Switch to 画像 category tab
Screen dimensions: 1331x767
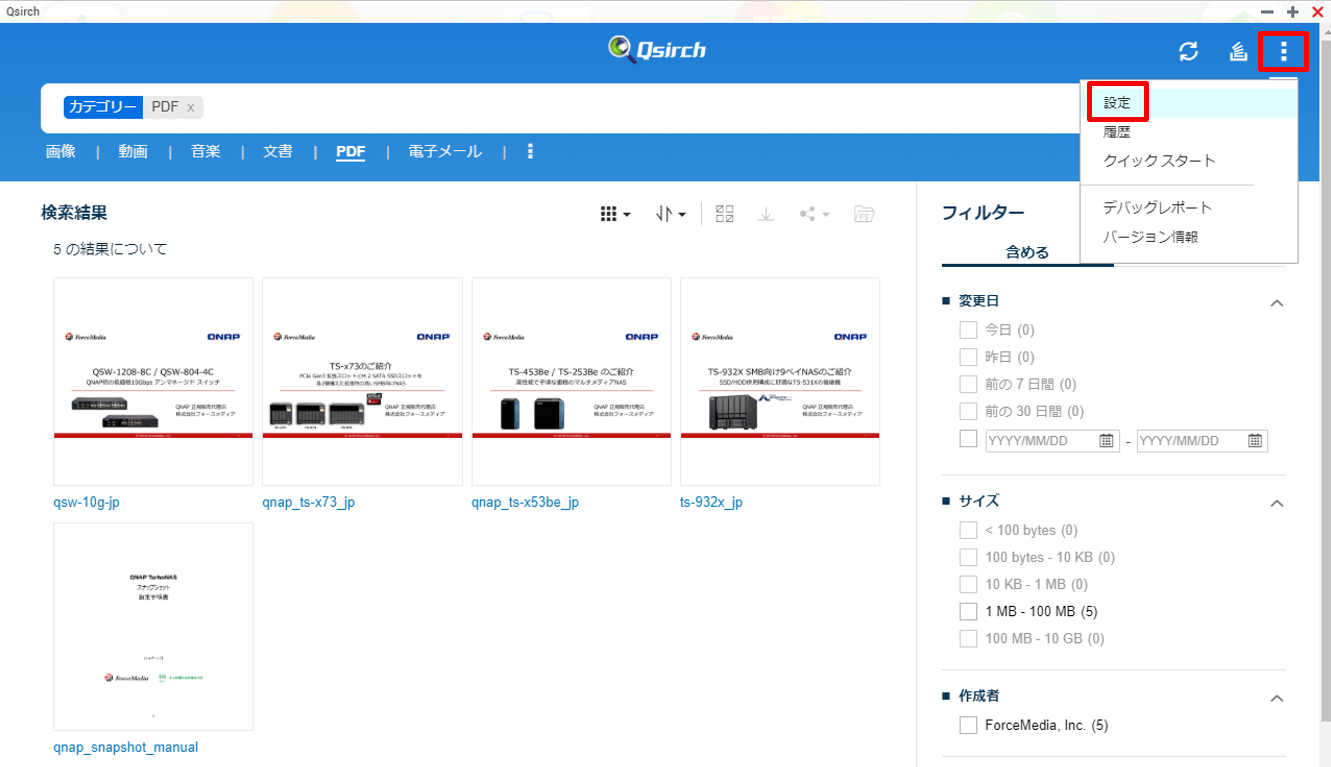pyautogui.click(x=61, y=151)
